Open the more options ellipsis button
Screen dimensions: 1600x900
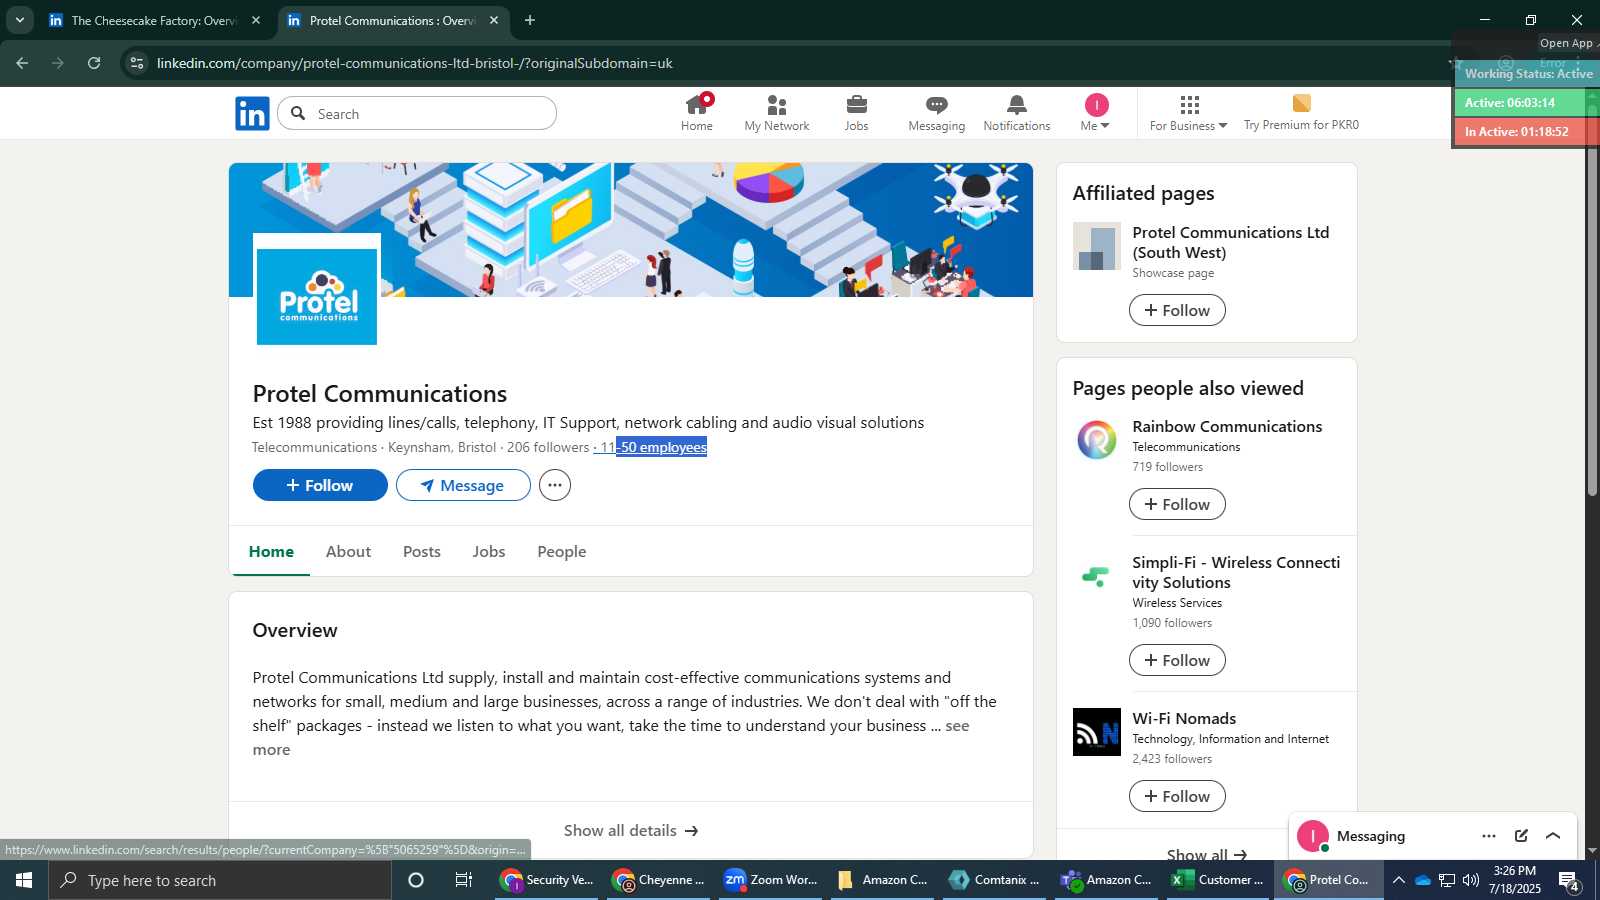tap(555, 485)
